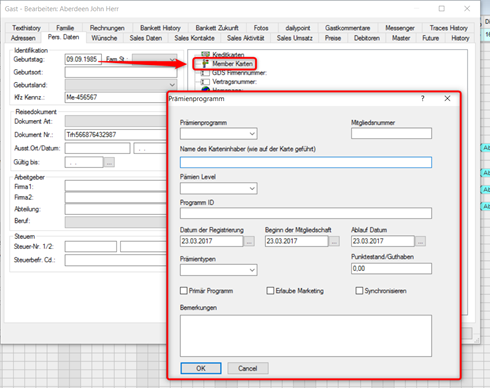This screenshot has width=490, height=388.
Task: Switch to the dailypoint tab
Action: click(x=298, y=28)
